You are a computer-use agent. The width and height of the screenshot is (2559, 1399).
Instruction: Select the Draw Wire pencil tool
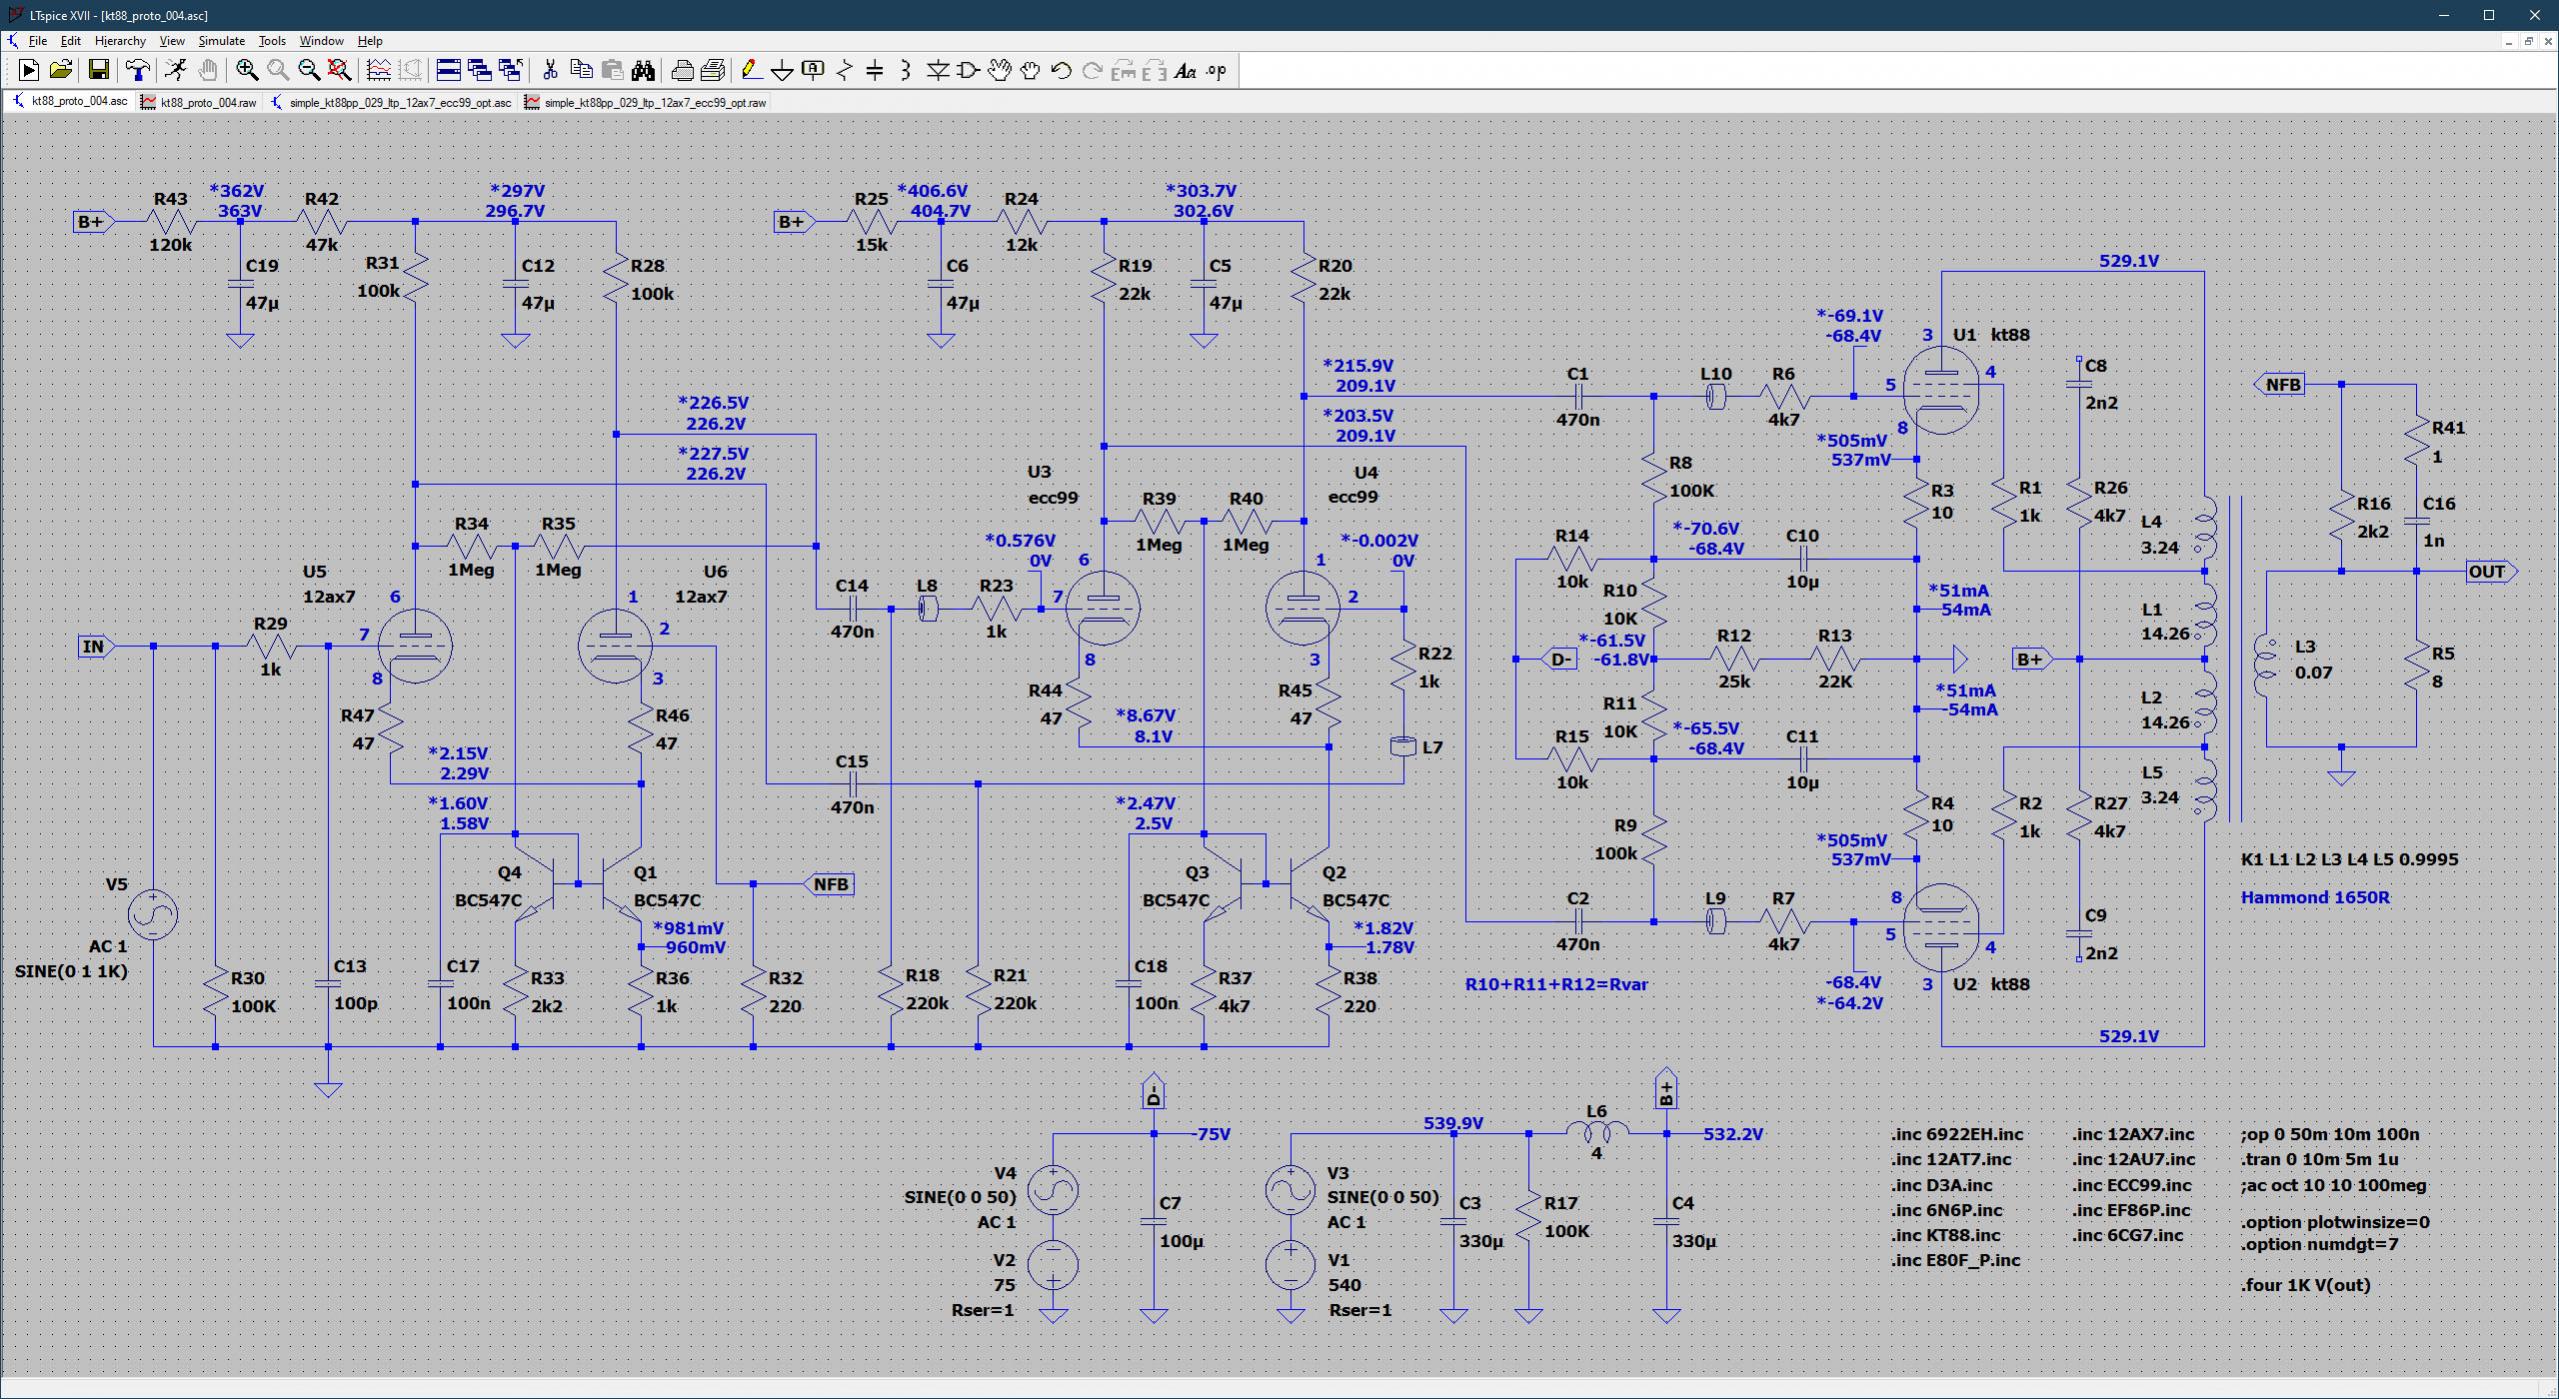coord(752,70)
